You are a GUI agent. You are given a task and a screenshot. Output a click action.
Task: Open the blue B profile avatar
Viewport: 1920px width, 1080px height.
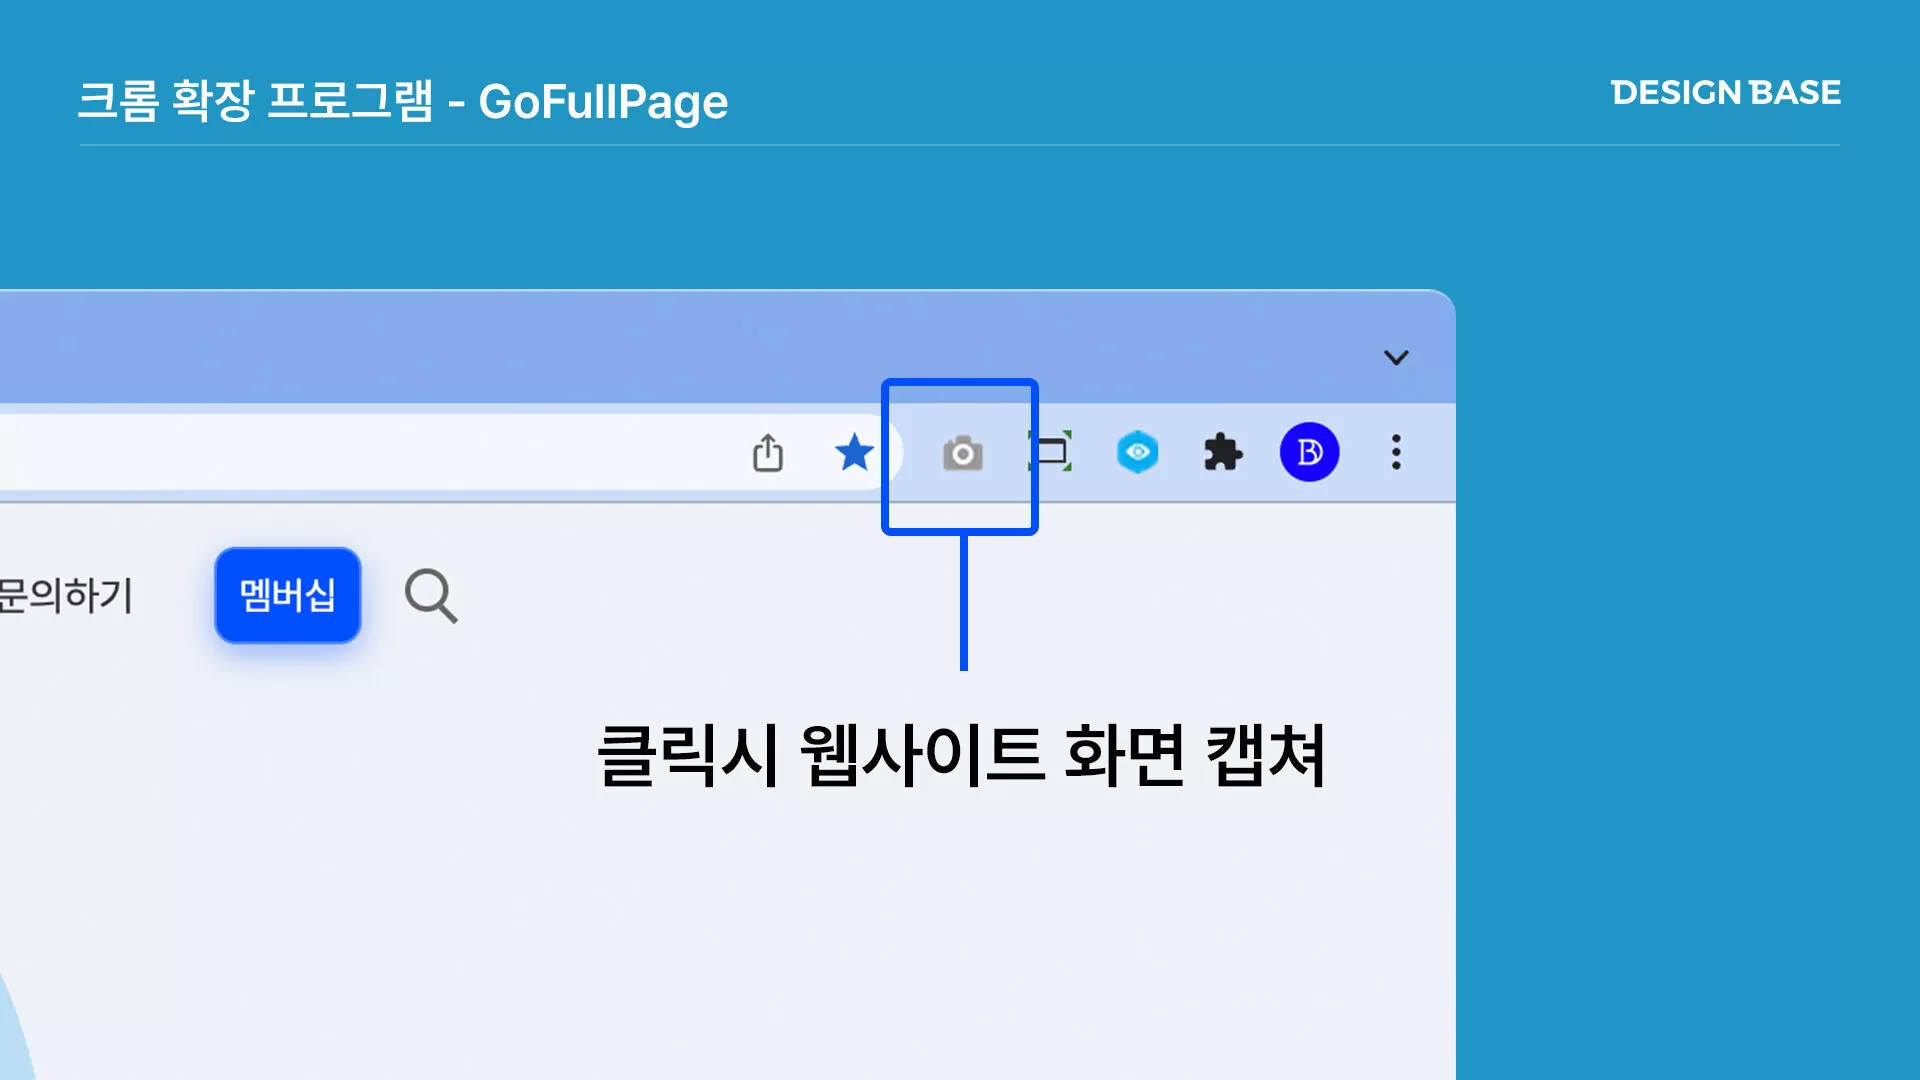pyautogui.click(x=1309, y=452)
